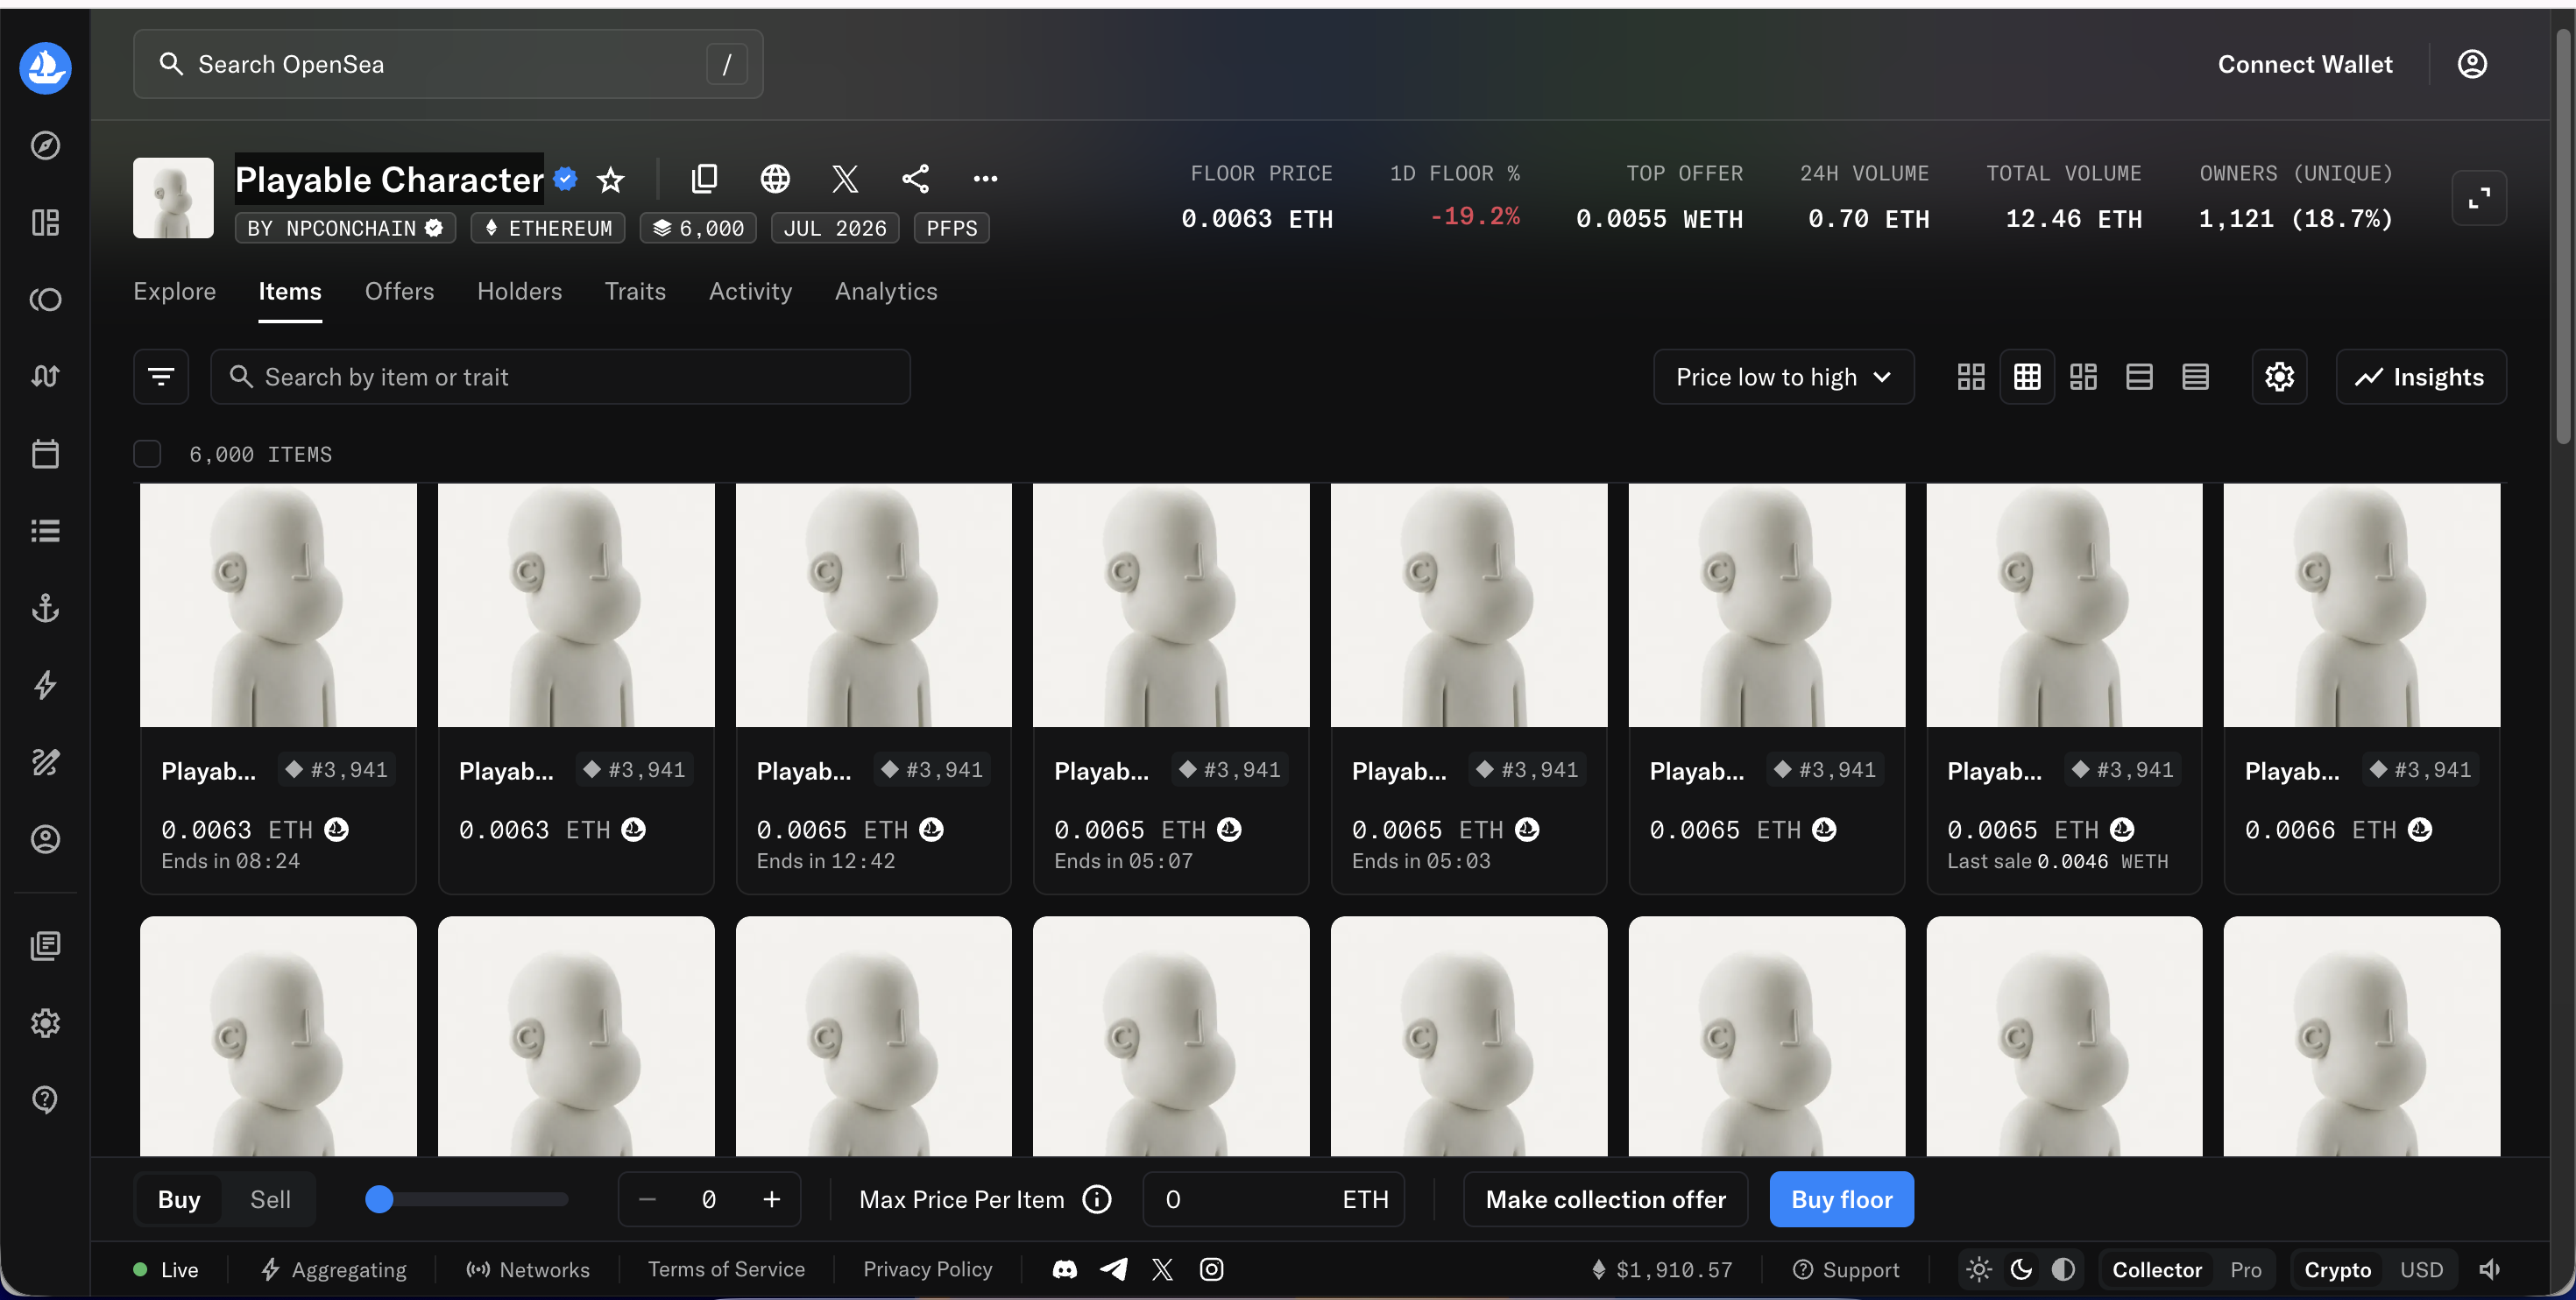The width and height of the screenshot is (2576, 1300).
Task: Select Crypto currency display
Action: [x=2337, y=1270]
